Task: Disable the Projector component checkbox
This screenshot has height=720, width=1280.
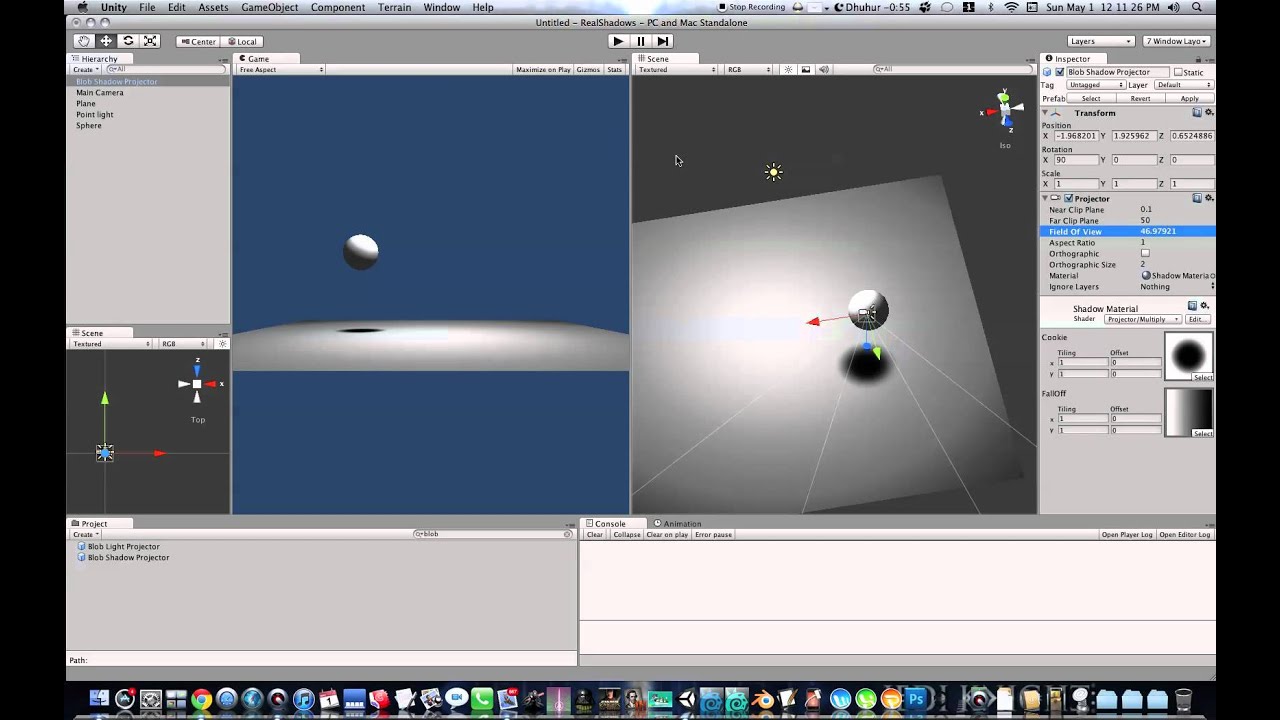Action: (1068, 198)
